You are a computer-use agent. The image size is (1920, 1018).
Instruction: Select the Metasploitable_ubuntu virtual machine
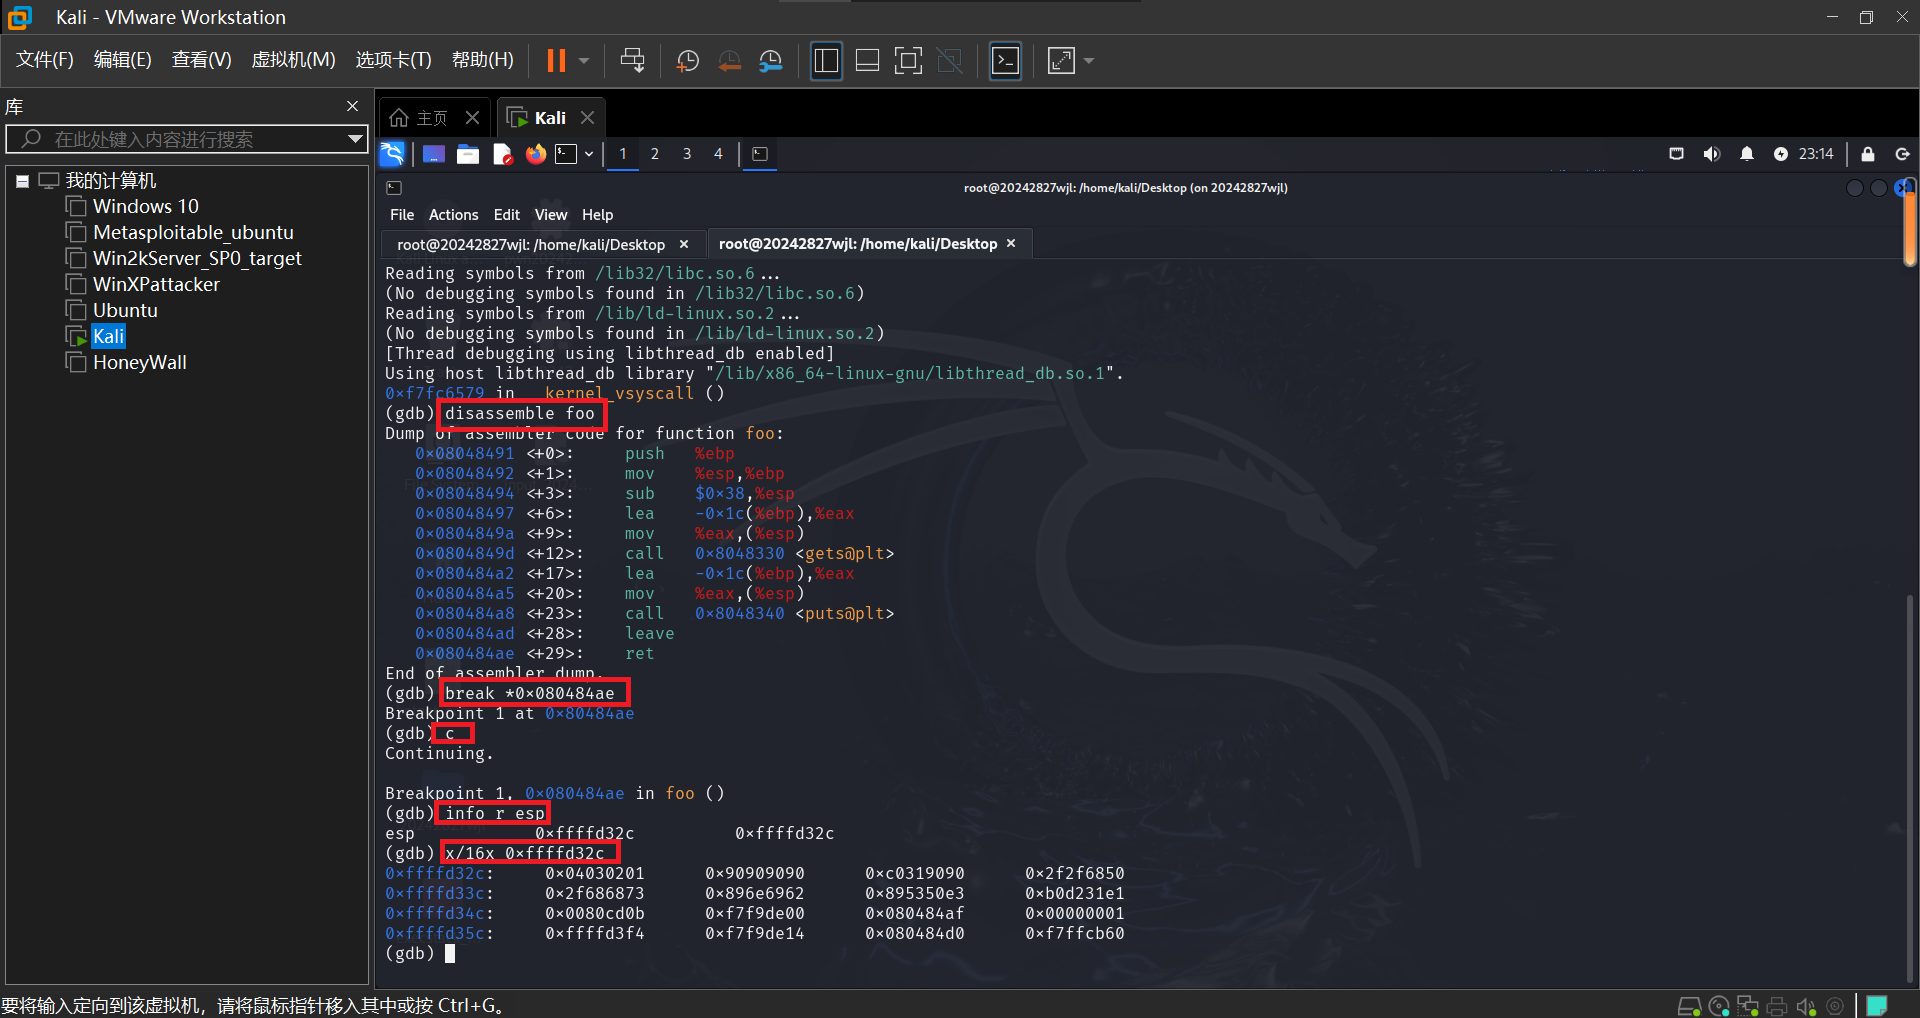point(193,232)
